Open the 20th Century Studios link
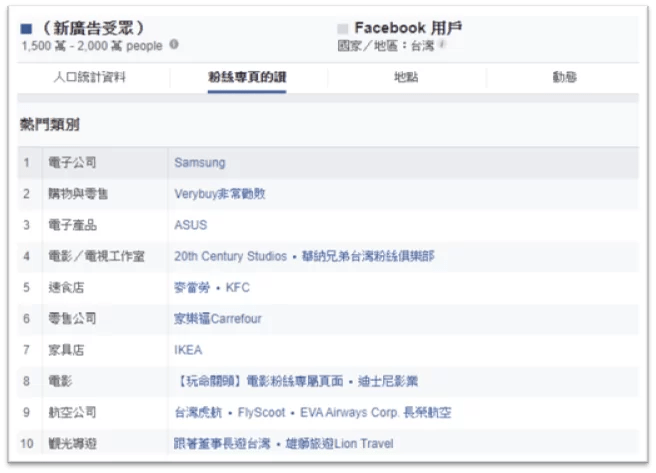Viewport: 656px width, 473px height. tap(231, 256)
